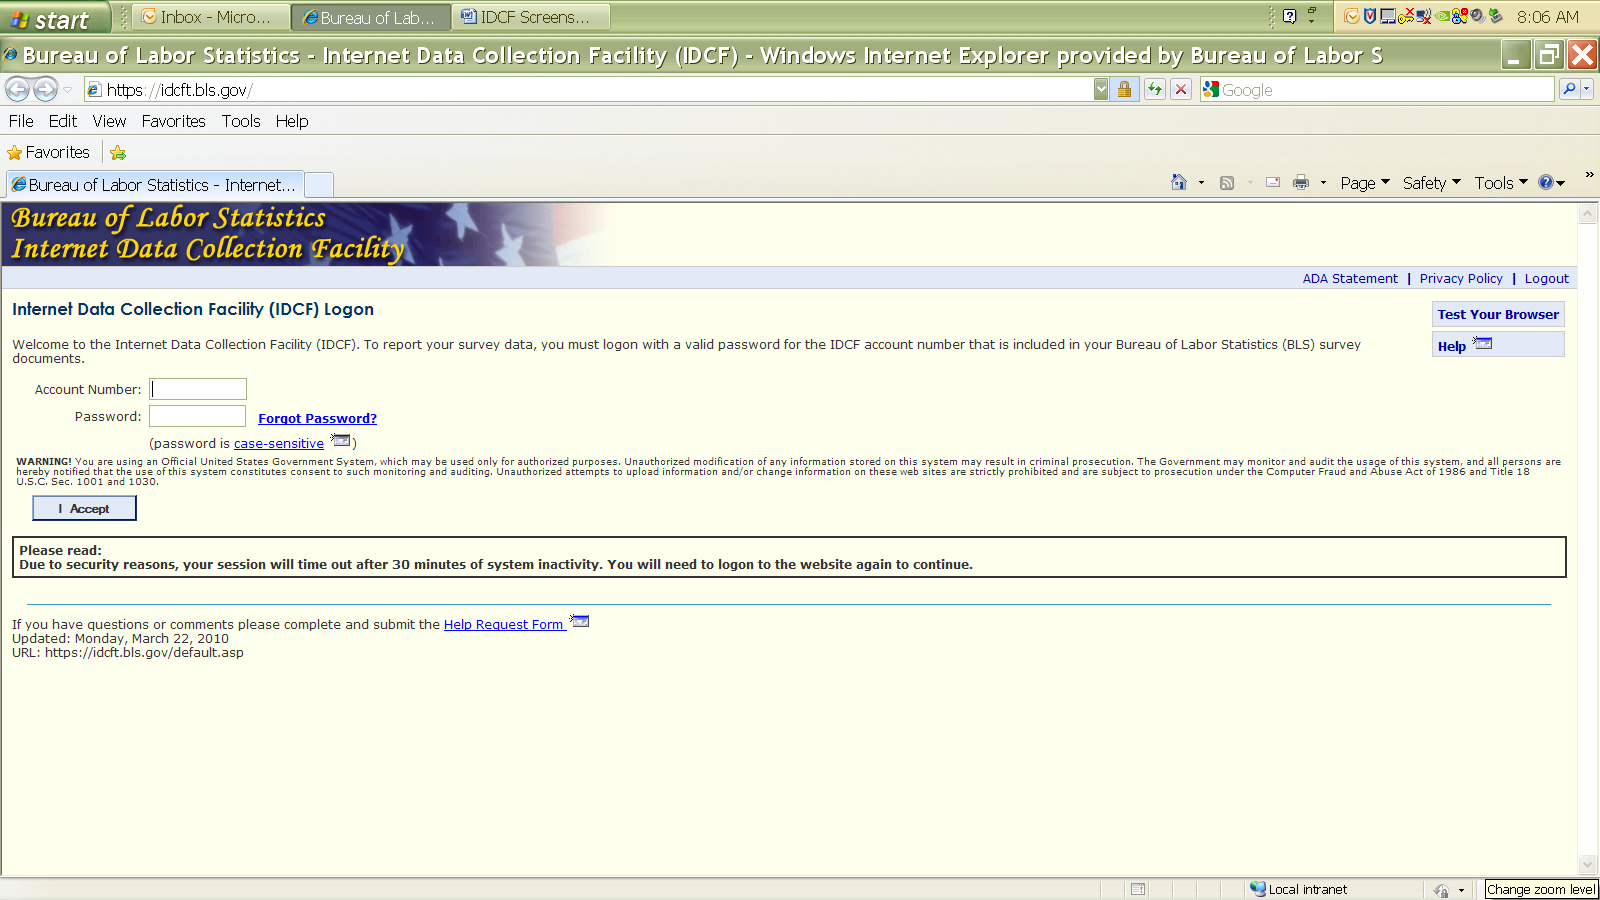Screen dimensions: 1600x900
Task: Click the browser Back arrow button
Action: [17, 90]
